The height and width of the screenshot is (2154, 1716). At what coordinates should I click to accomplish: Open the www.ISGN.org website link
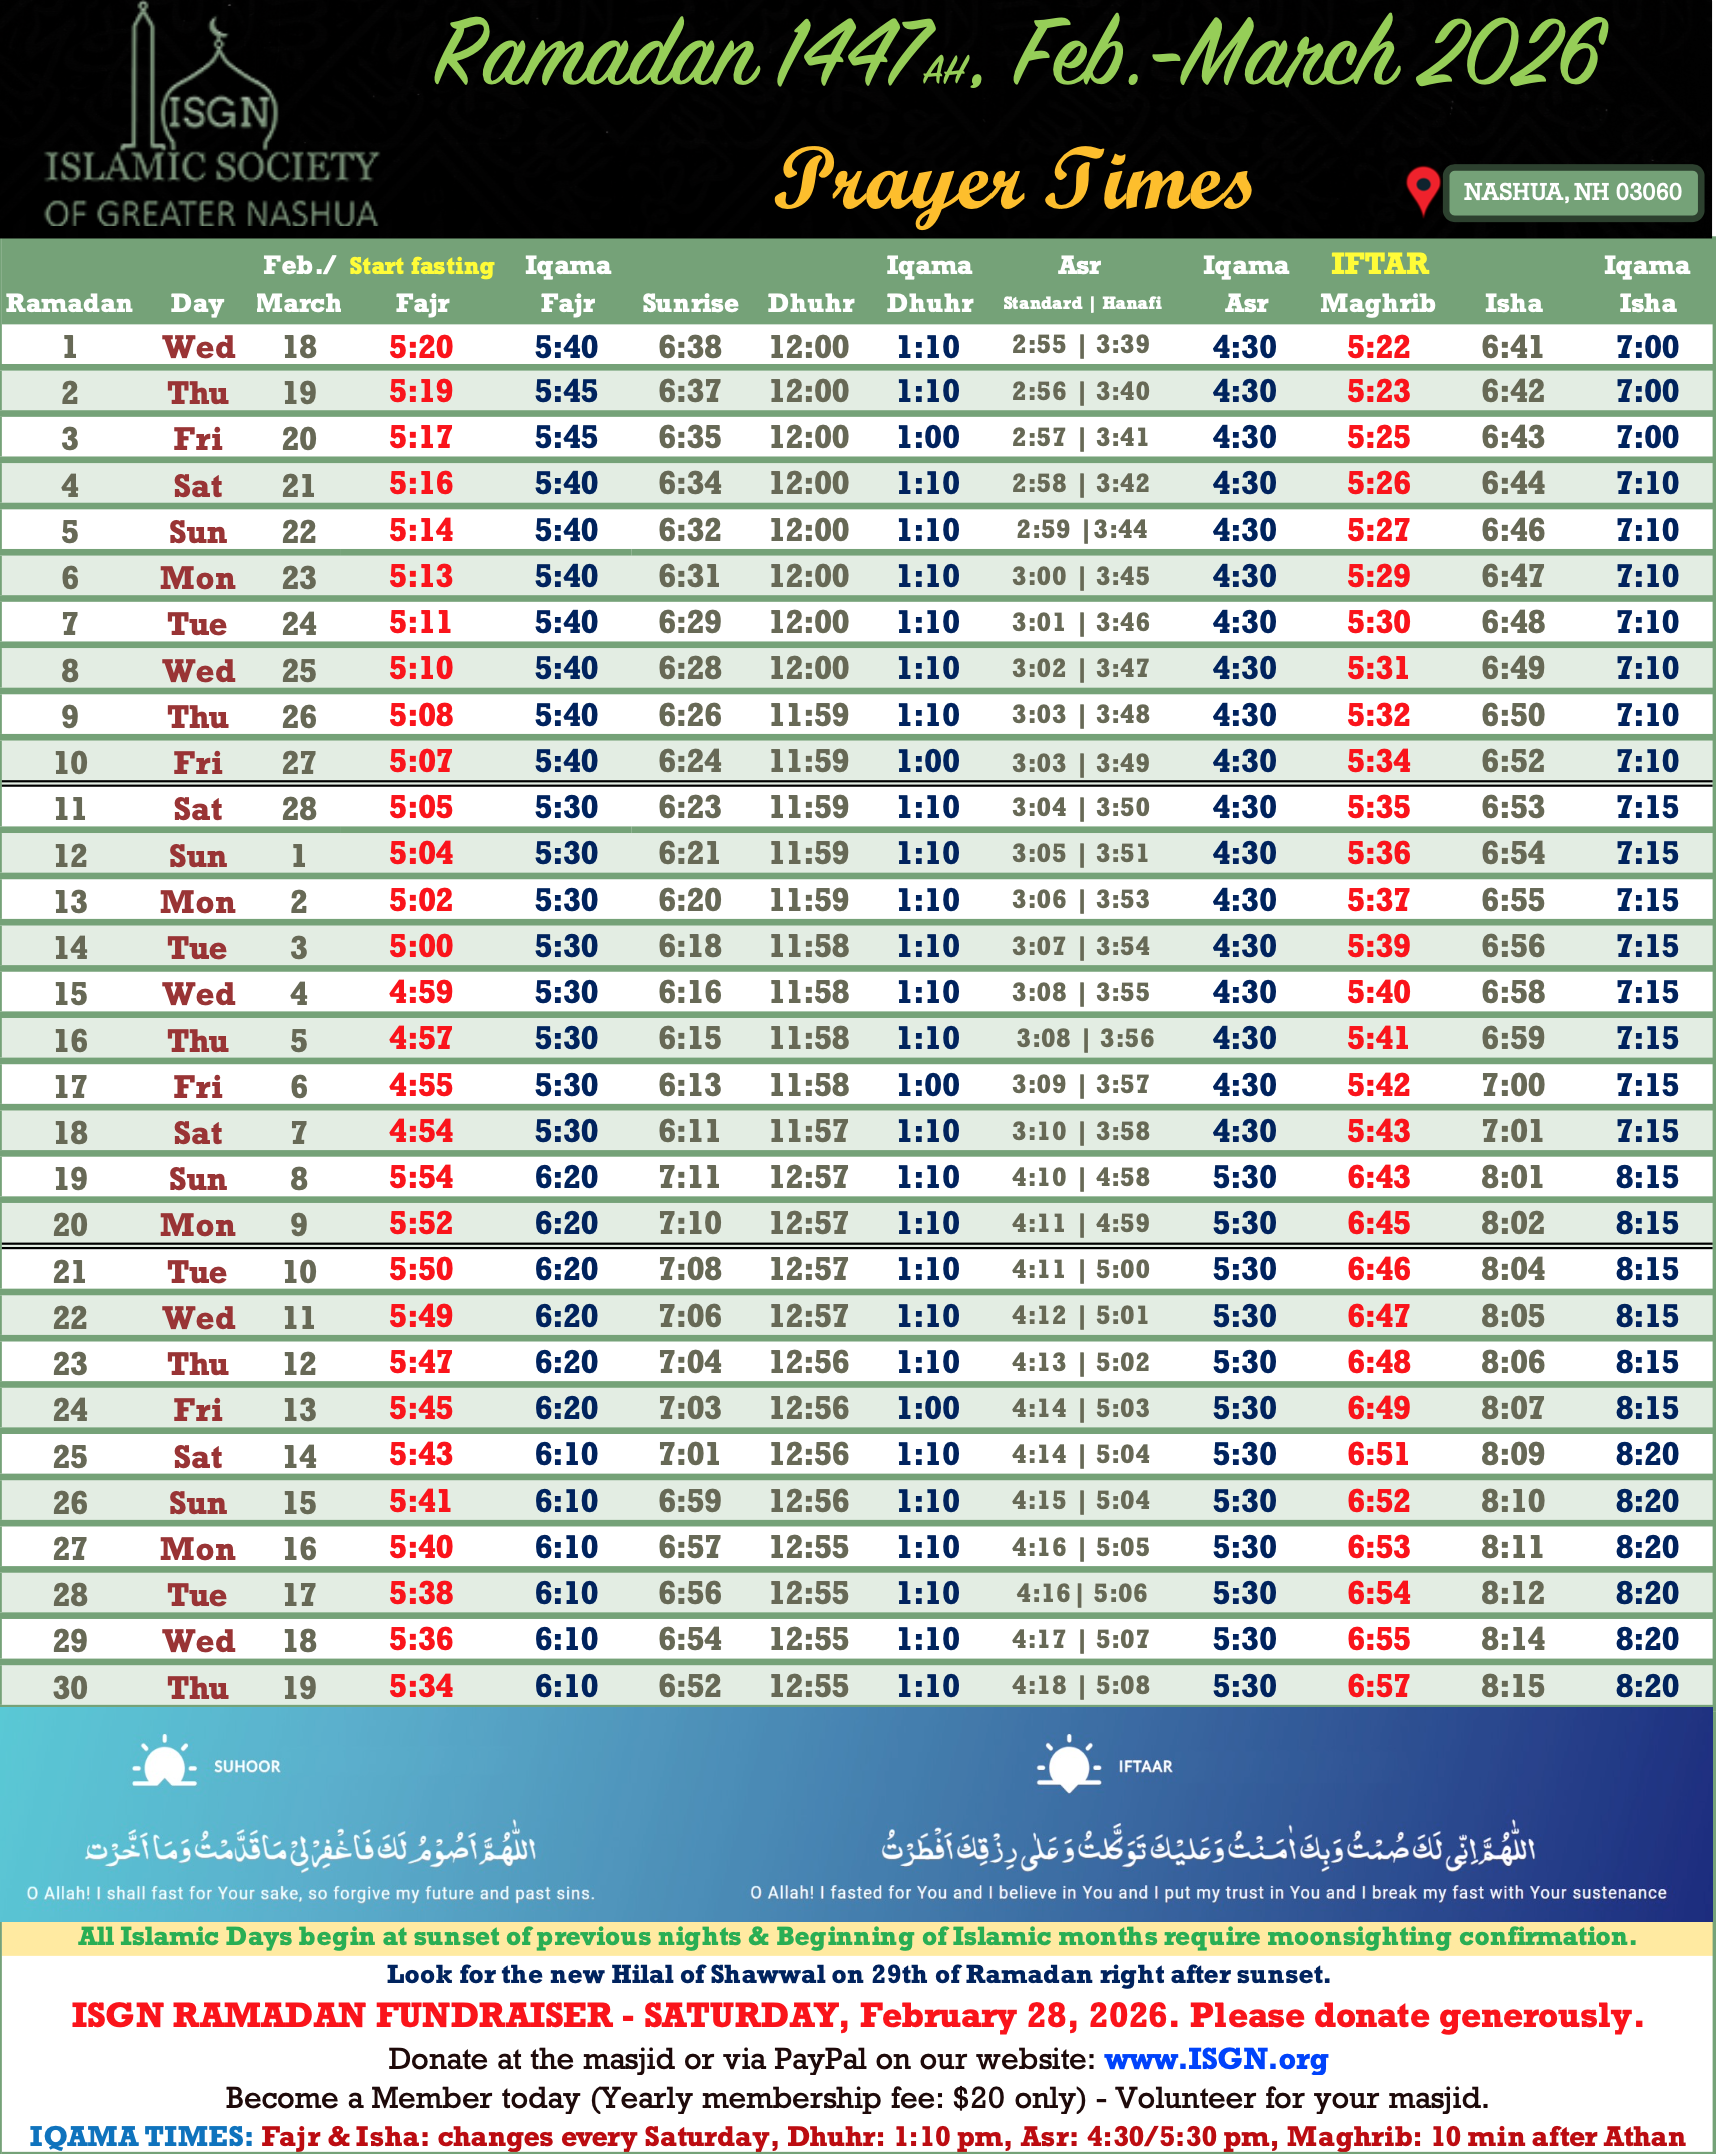coord(1215,2059)
